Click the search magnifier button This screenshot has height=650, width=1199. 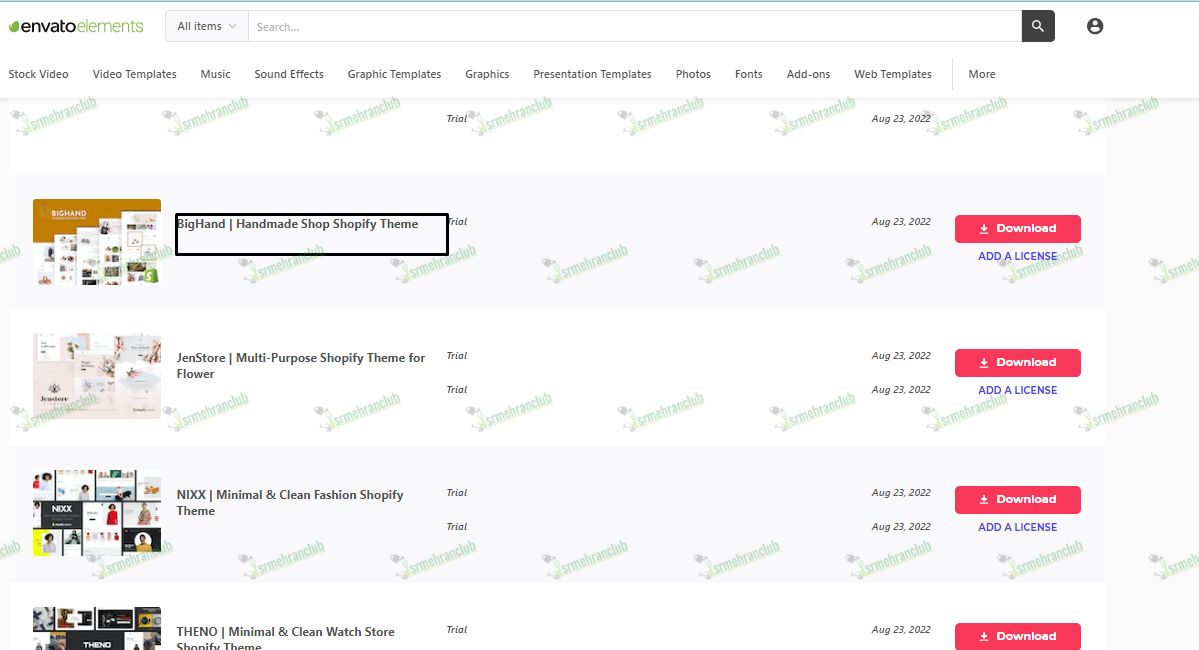coord(1038,26)
